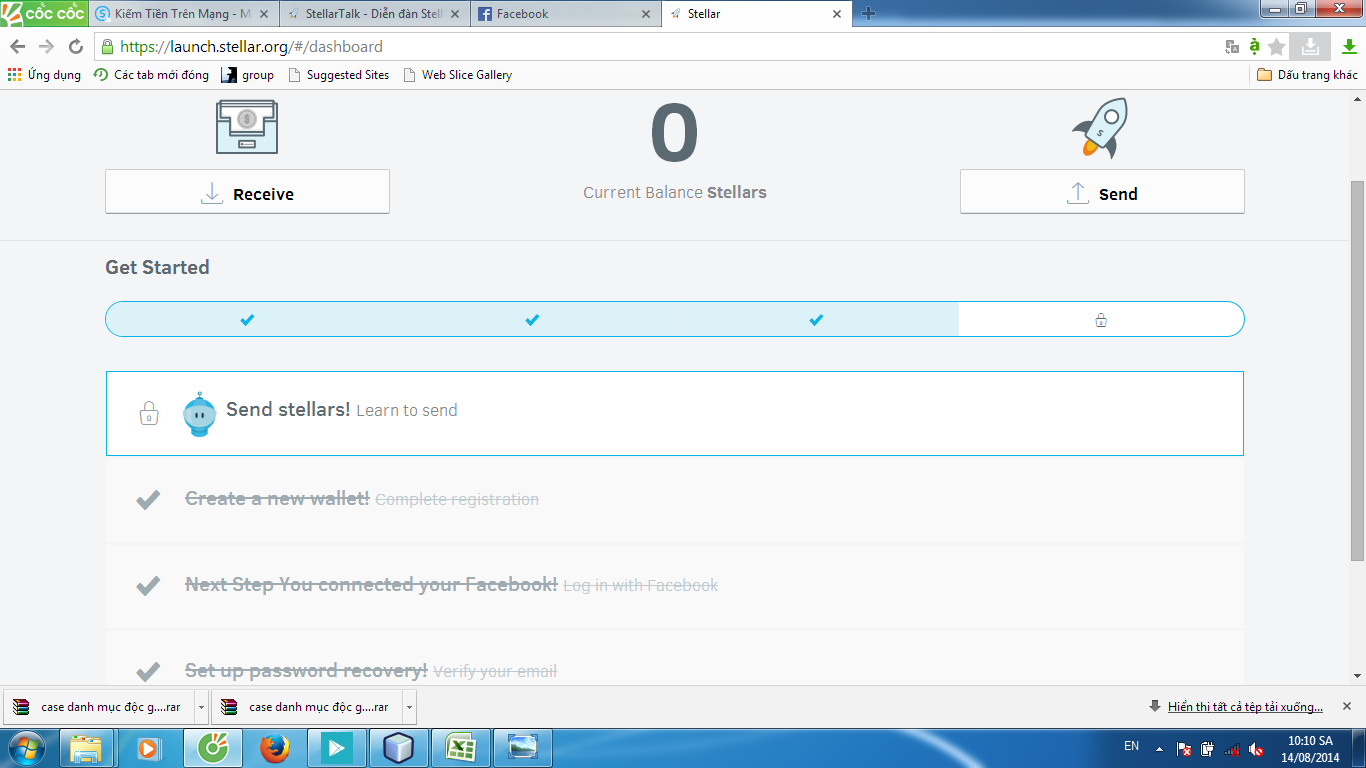Click the checkmark beside Set up password recovery
The height and width of the screenshot is (768, 1366).
pyautogui.click(x=148, y=671)
